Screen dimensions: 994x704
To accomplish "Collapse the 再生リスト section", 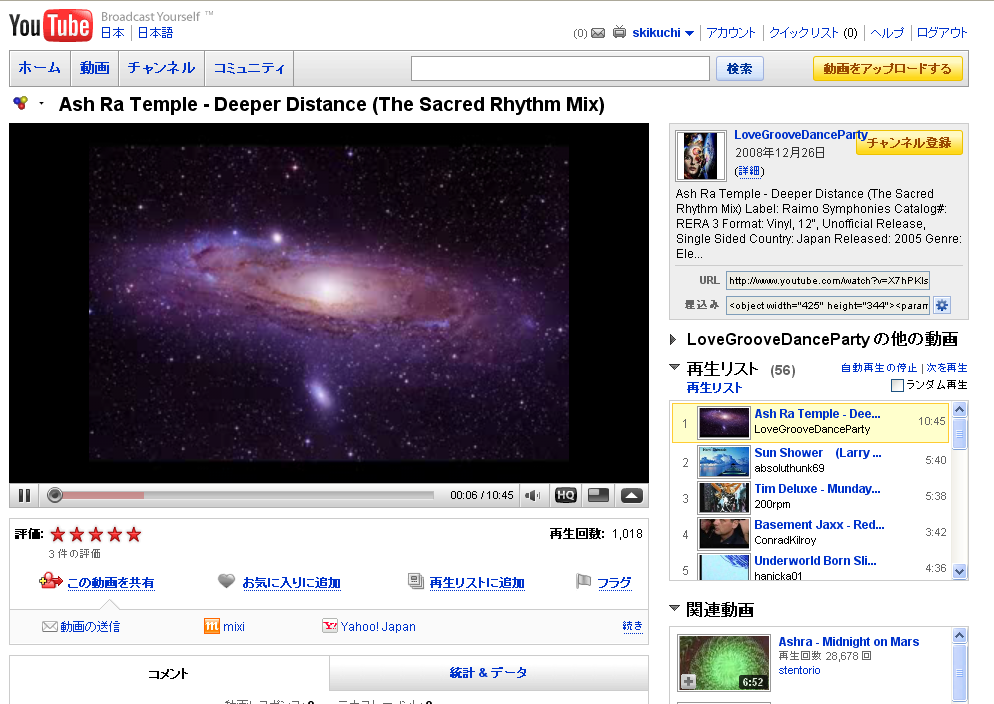I will pos(674,368).
